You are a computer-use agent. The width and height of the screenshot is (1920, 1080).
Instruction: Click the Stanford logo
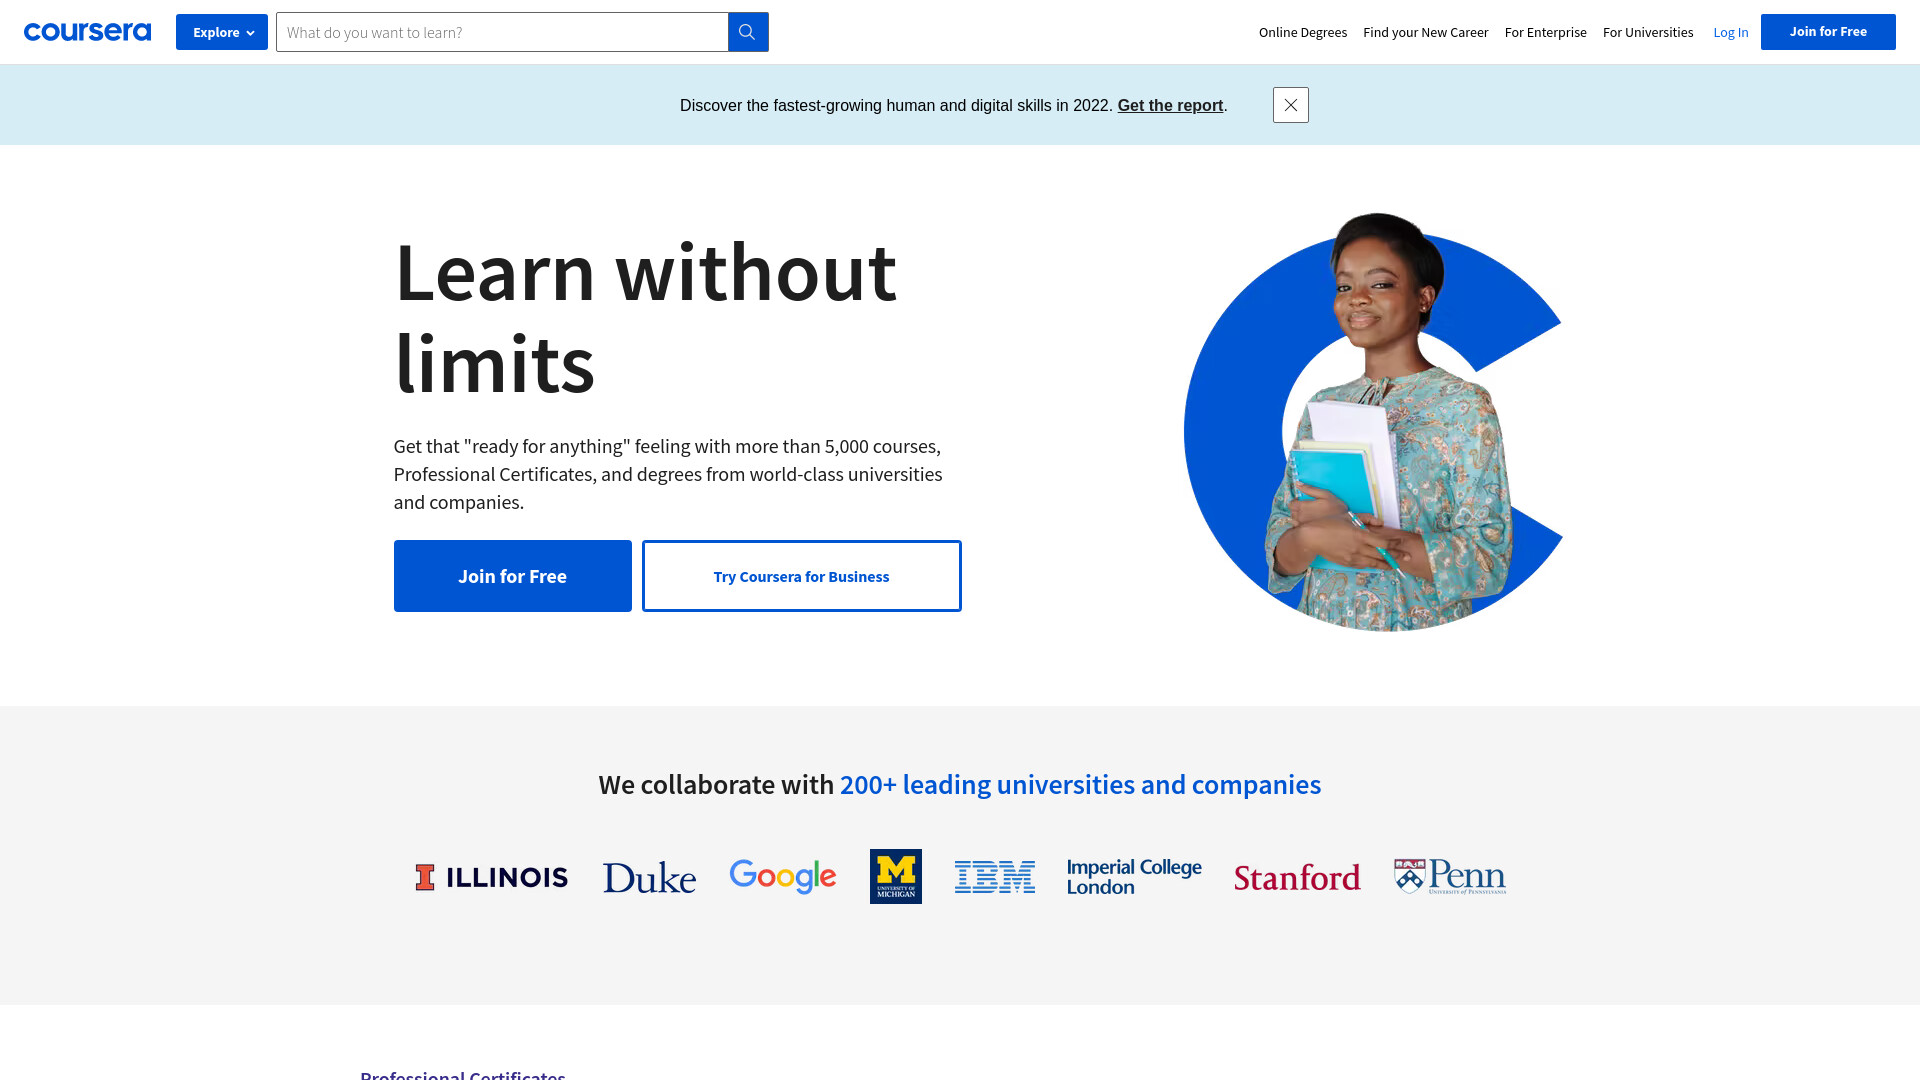click(1297, 877)
